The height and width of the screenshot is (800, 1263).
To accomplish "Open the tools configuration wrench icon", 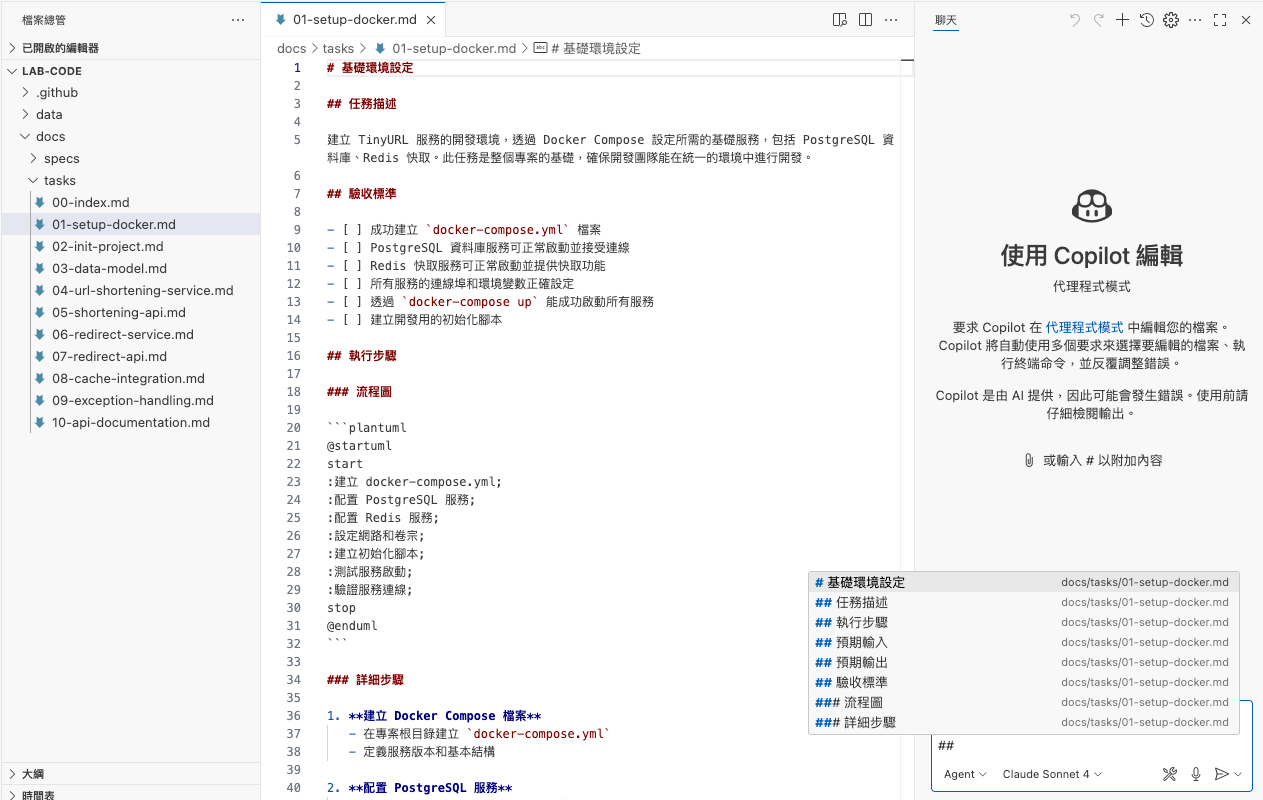I will coord(1170,773).
